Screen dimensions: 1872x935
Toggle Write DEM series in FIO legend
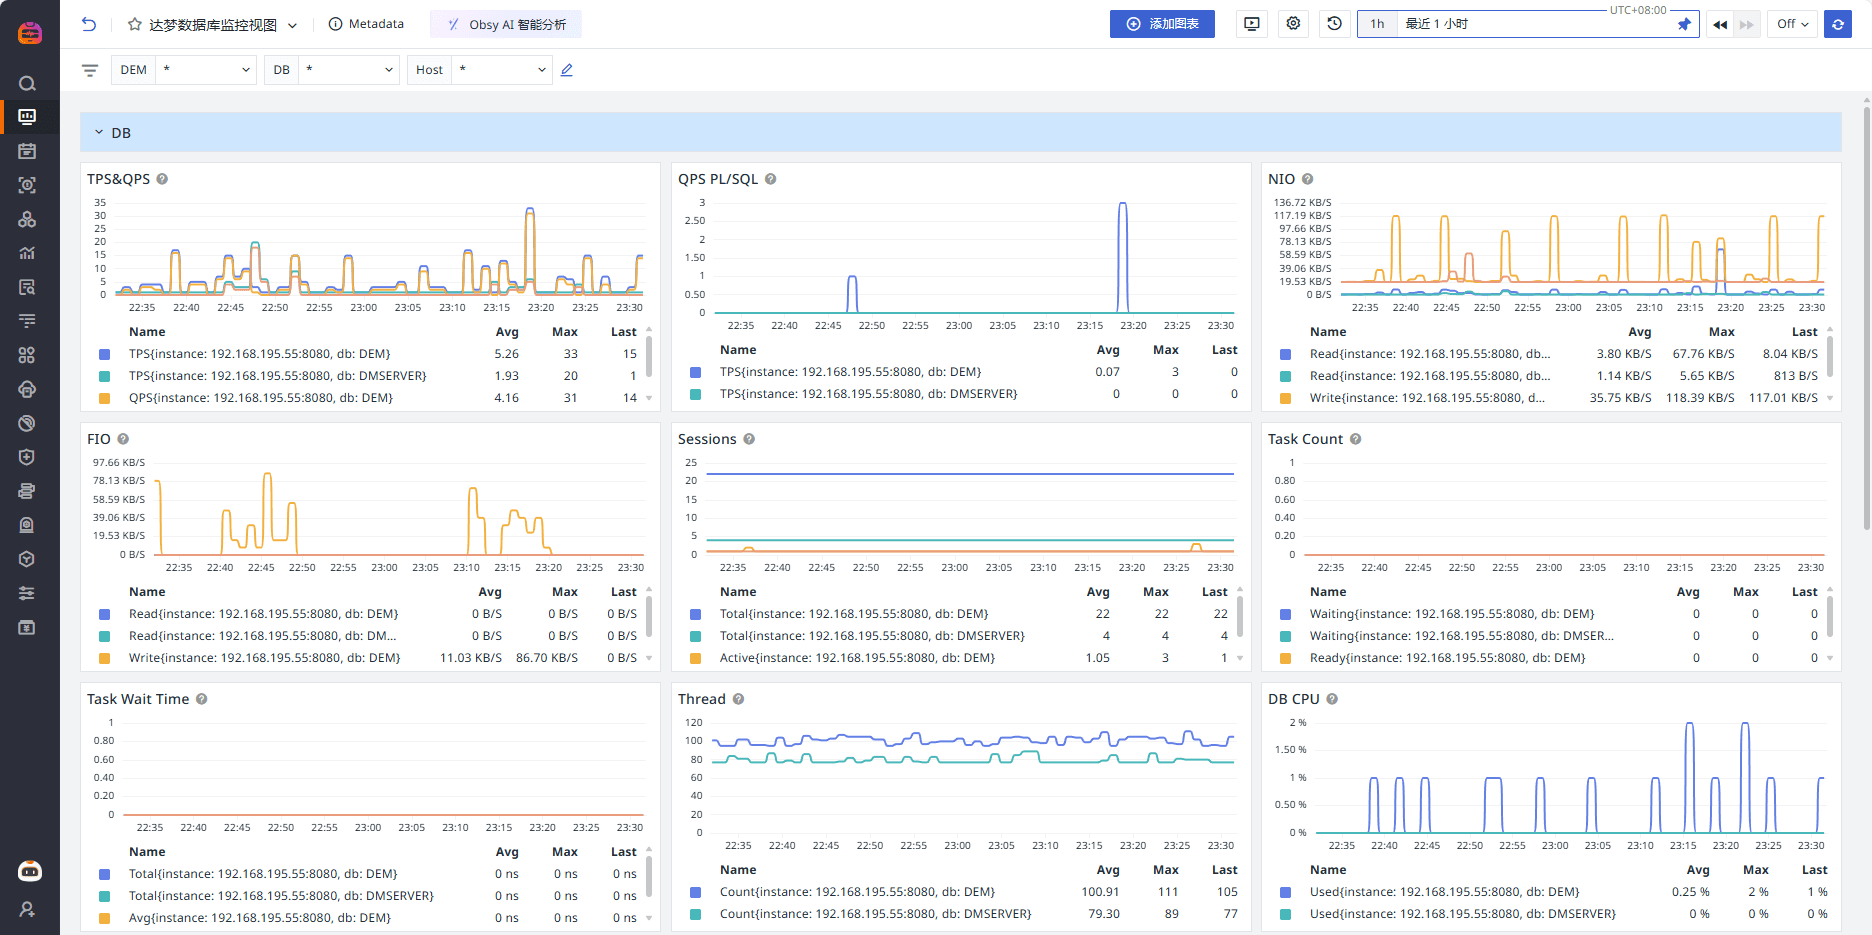(264, 658)
